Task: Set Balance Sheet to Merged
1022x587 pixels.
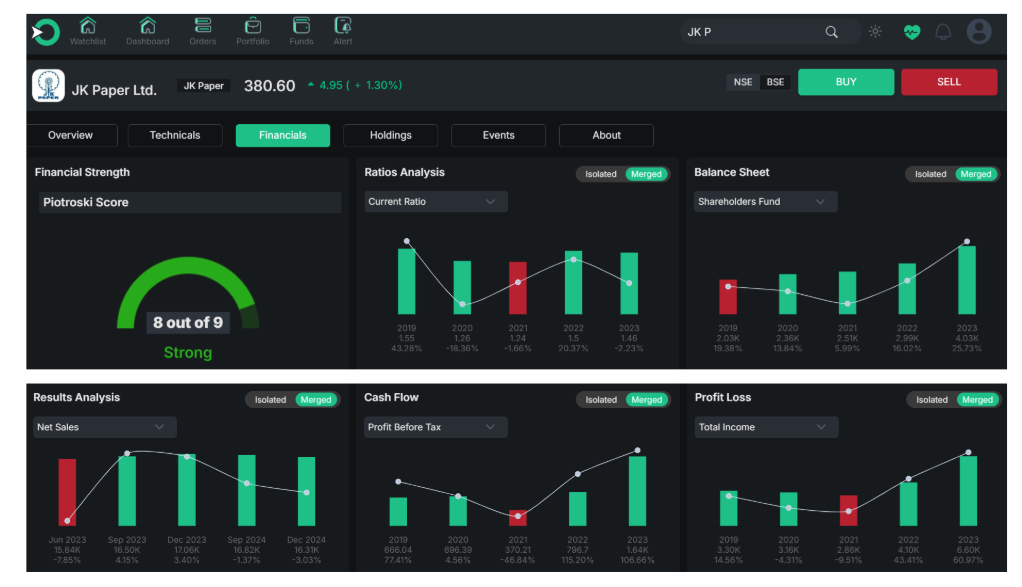Action: coord(976,174)
